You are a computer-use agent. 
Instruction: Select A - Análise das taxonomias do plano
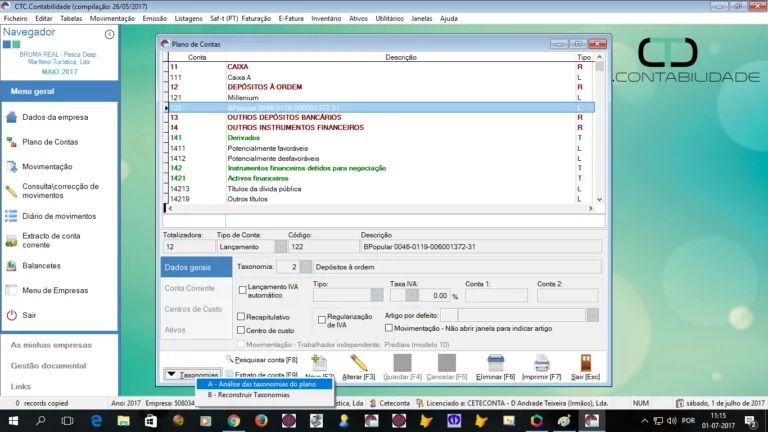coord(264,384)
